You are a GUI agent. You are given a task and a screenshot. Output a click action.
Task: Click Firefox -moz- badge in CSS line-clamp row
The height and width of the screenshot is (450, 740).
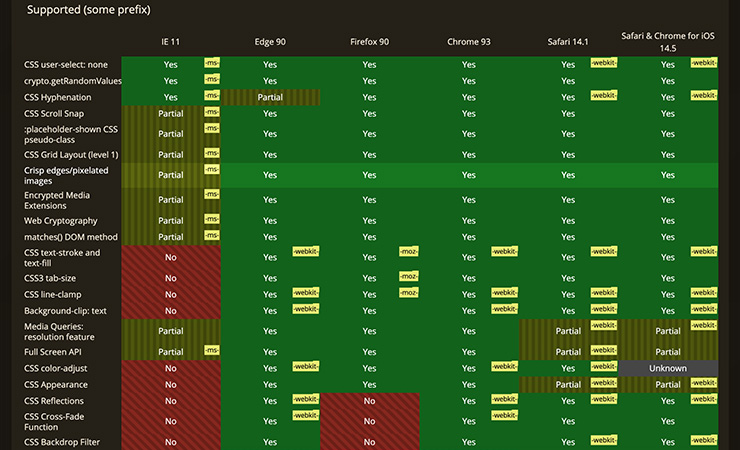click(408, 293)
